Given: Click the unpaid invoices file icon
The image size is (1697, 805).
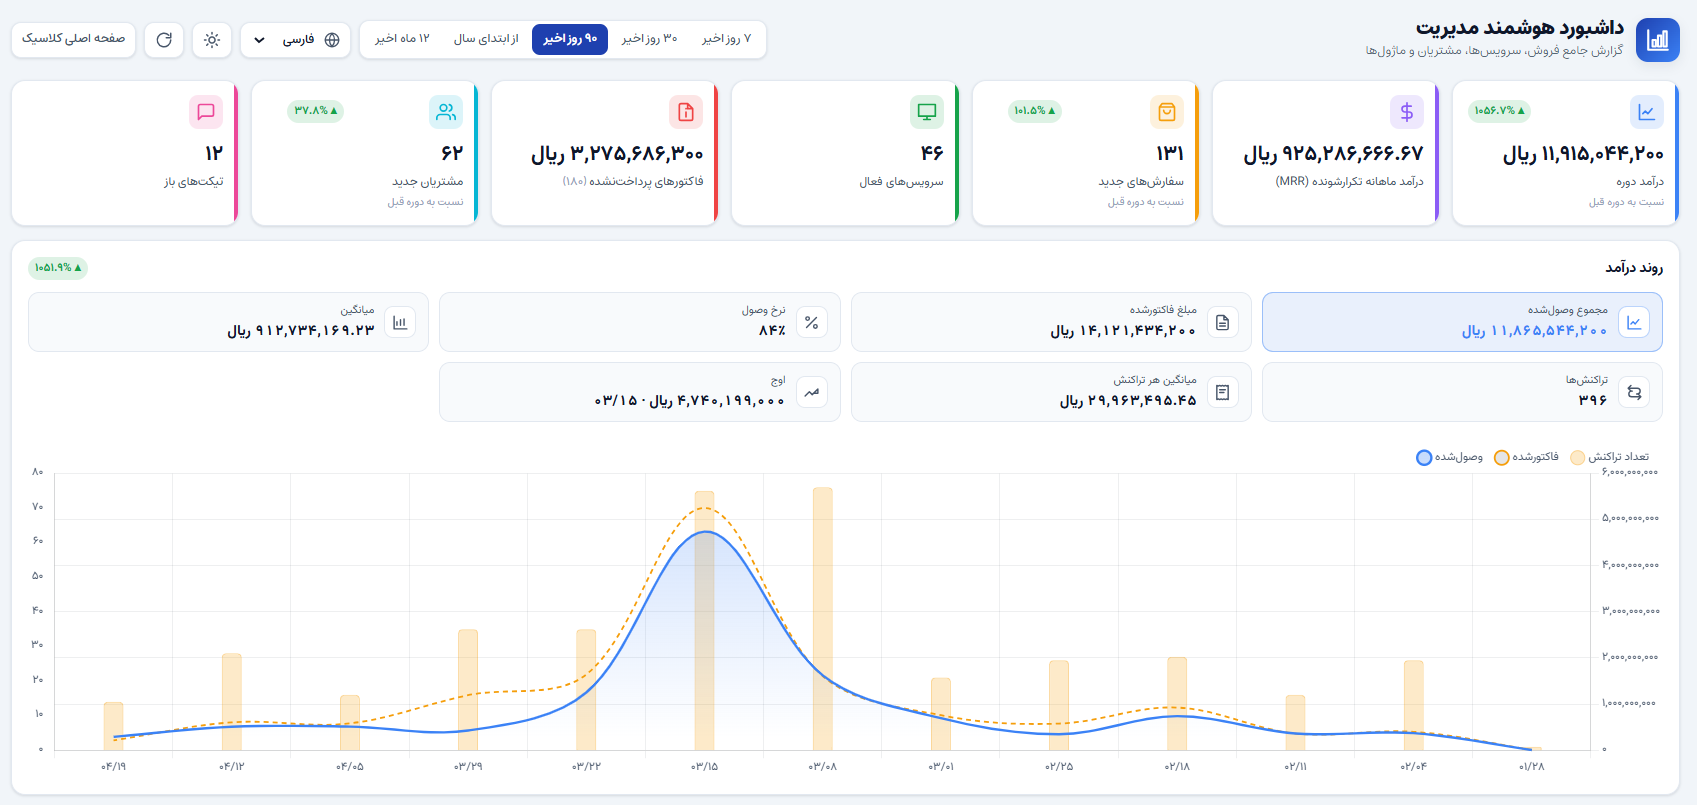Looking at the screenshot, I should [x=686, y=112].
